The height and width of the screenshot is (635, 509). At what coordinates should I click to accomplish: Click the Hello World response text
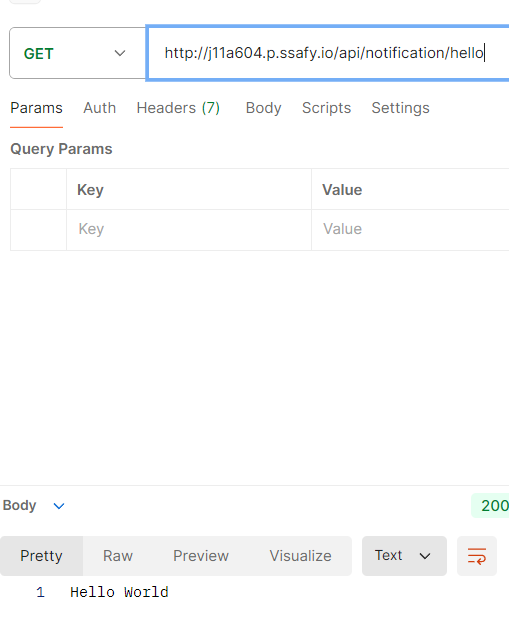pyautogui.click(x=119, y=592)
